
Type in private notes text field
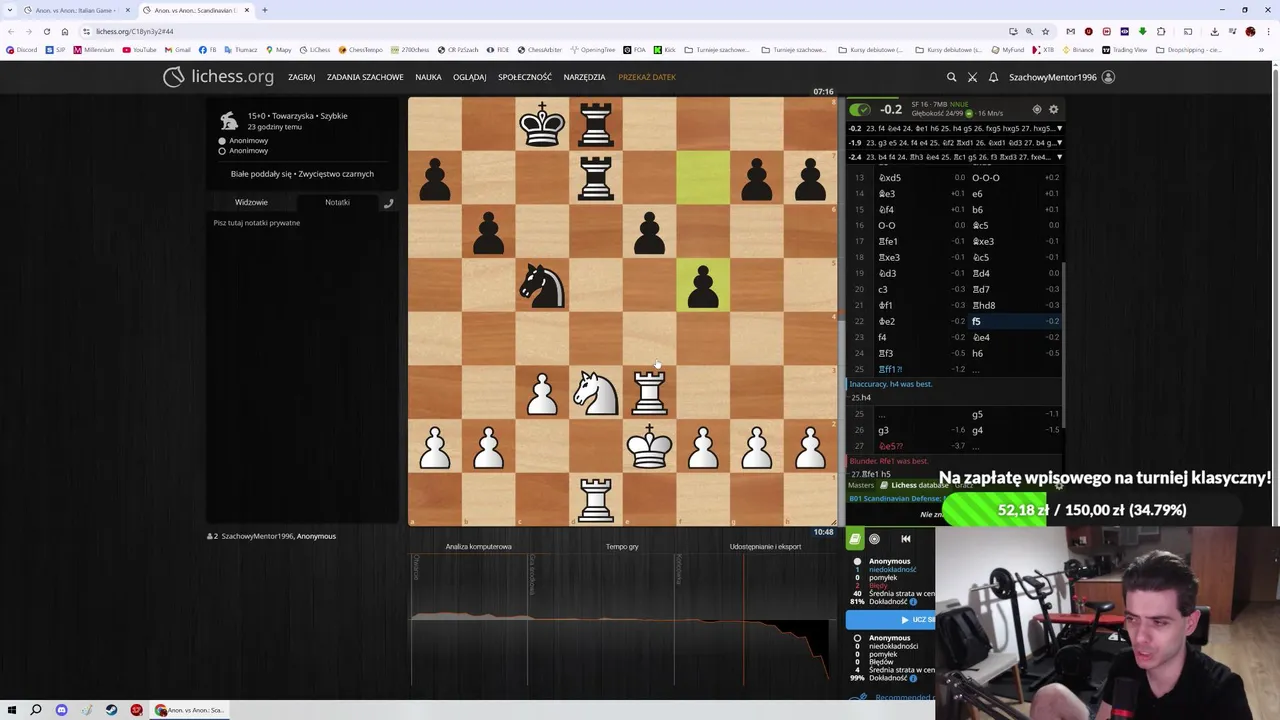[302, 365]
